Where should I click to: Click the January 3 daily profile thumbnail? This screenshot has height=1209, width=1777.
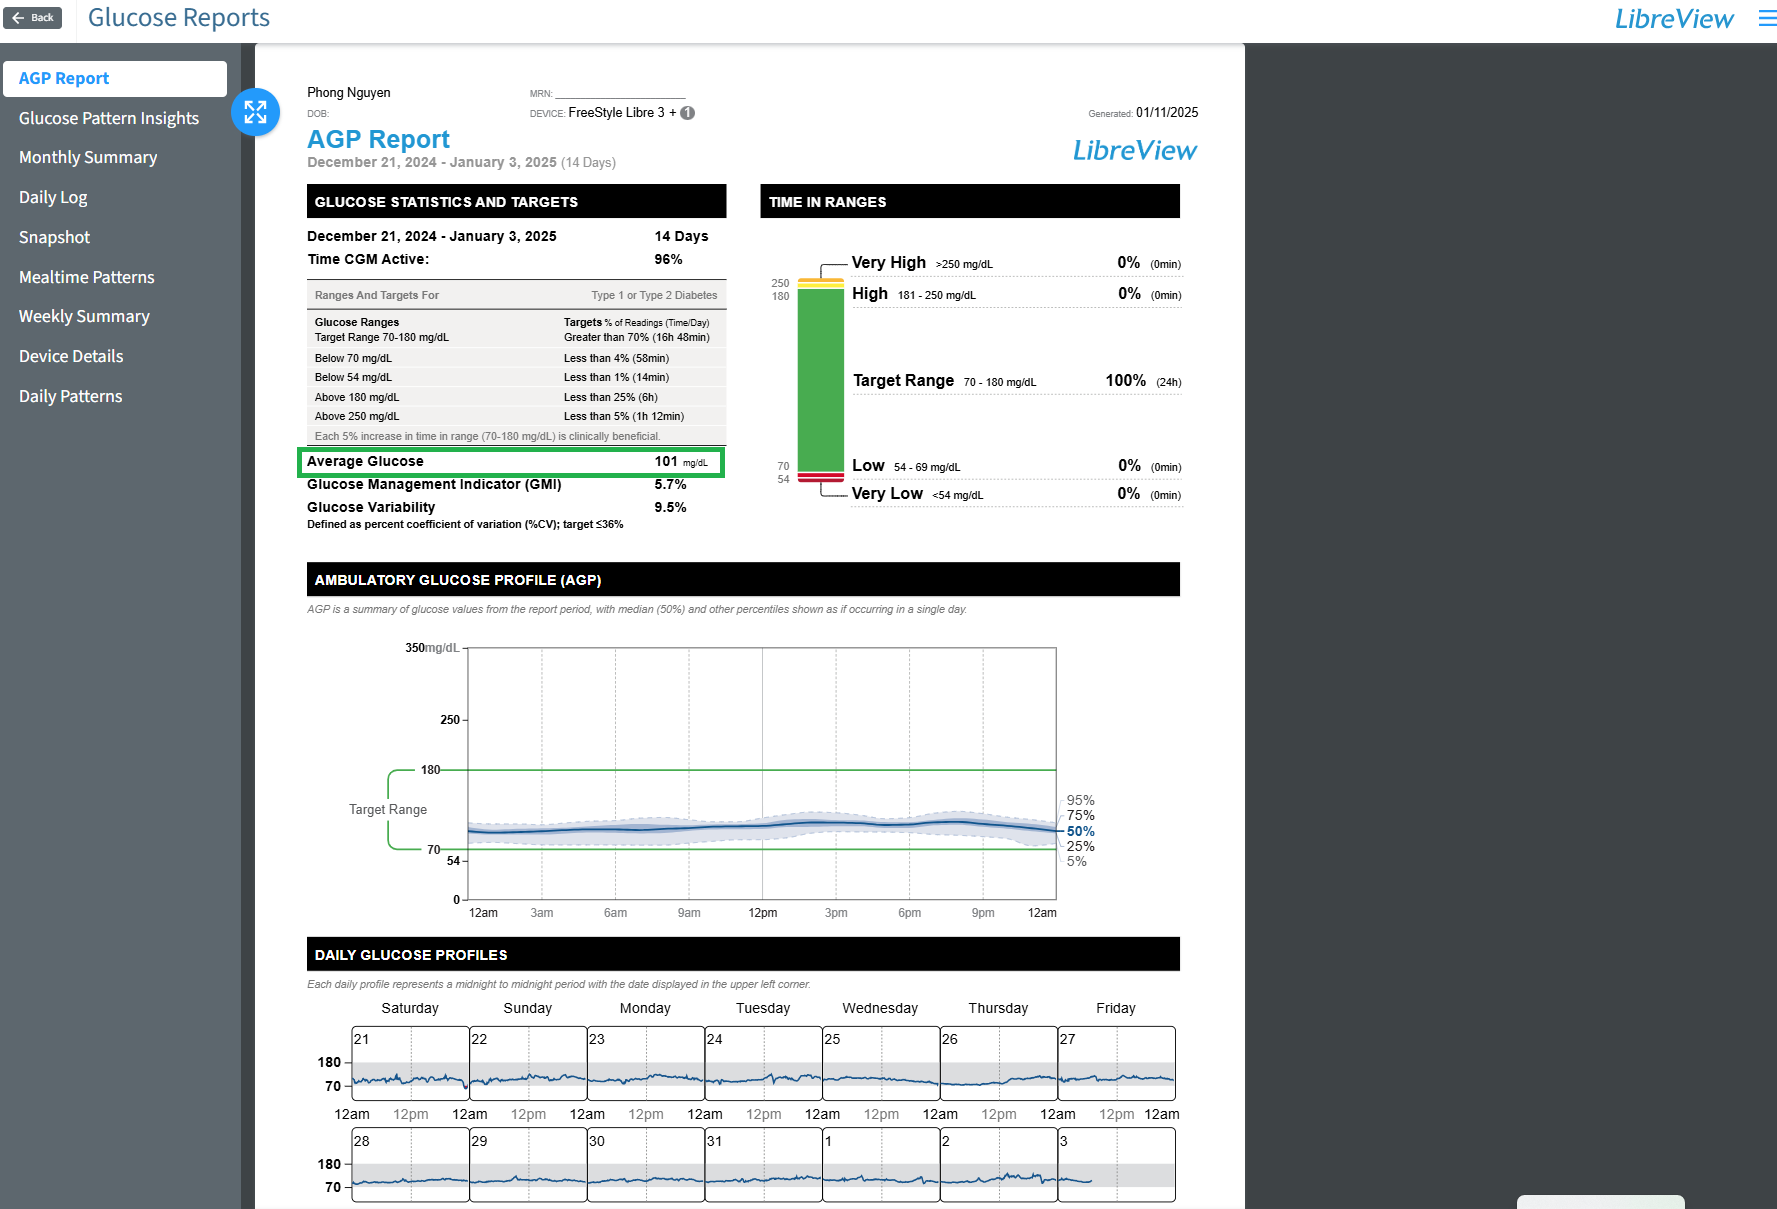tap(1116, 1165)
